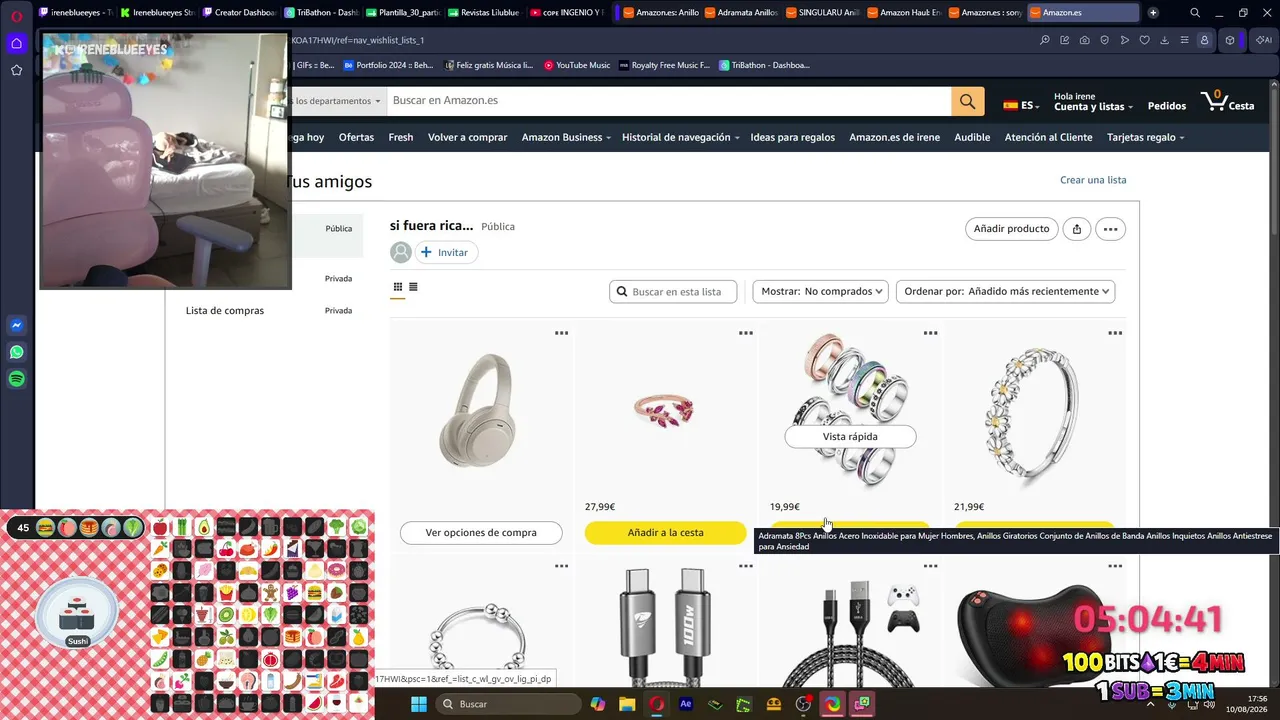Open the Atención al Cliente link
1280x720 pixels.
point(1048,137)
